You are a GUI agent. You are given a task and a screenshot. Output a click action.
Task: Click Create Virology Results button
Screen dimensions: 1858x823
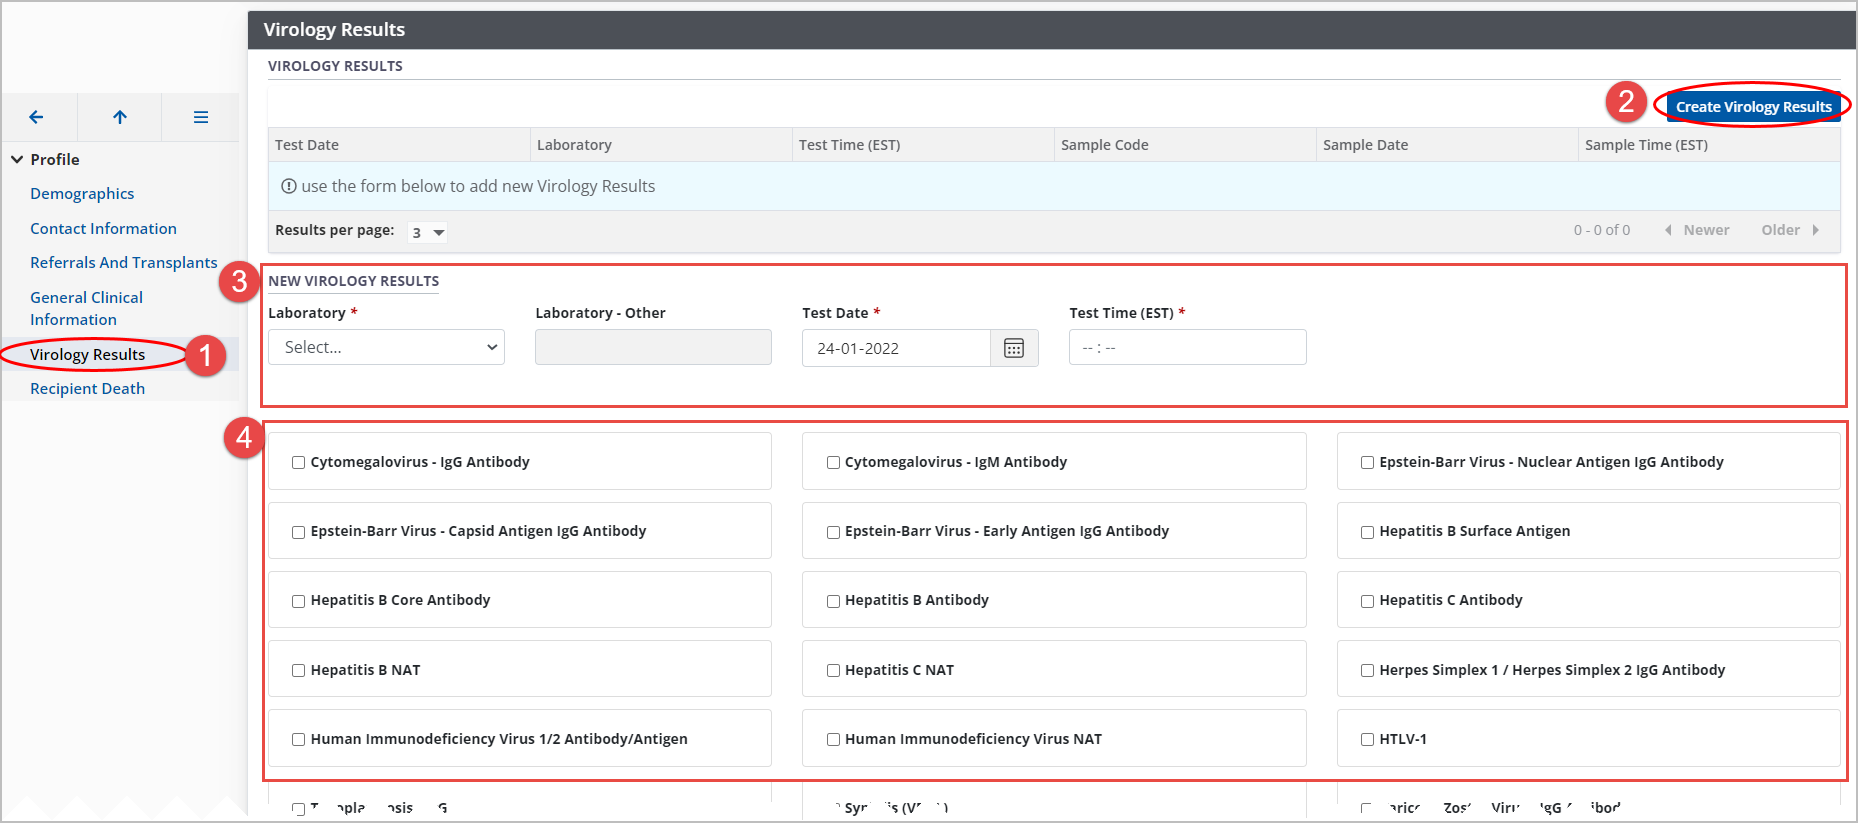pos(1753,107)
